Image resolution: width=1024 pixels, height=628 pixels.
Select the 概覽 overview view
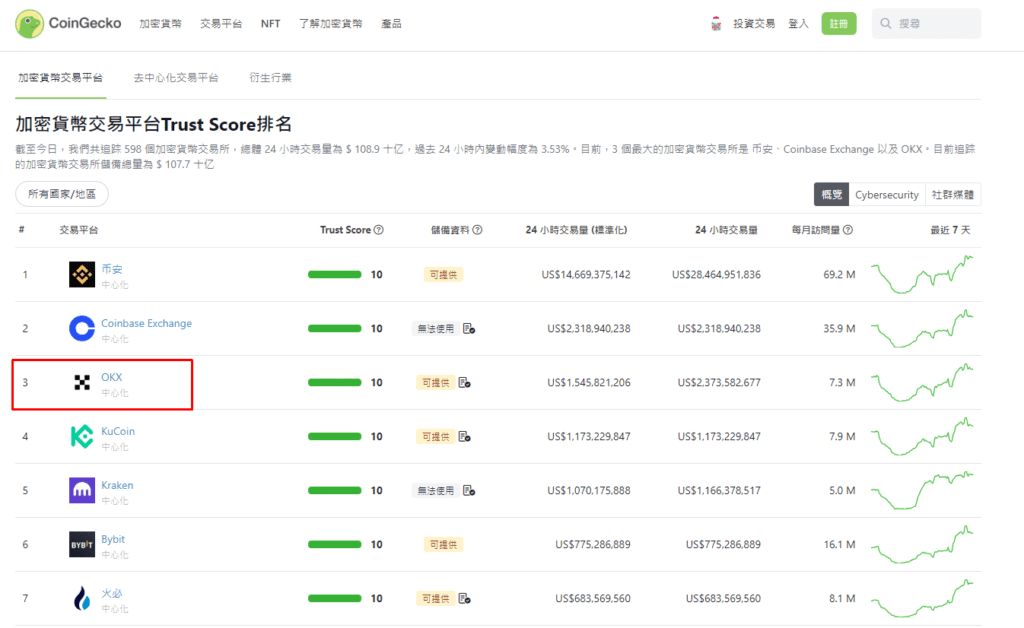click(x=832, y=195)
